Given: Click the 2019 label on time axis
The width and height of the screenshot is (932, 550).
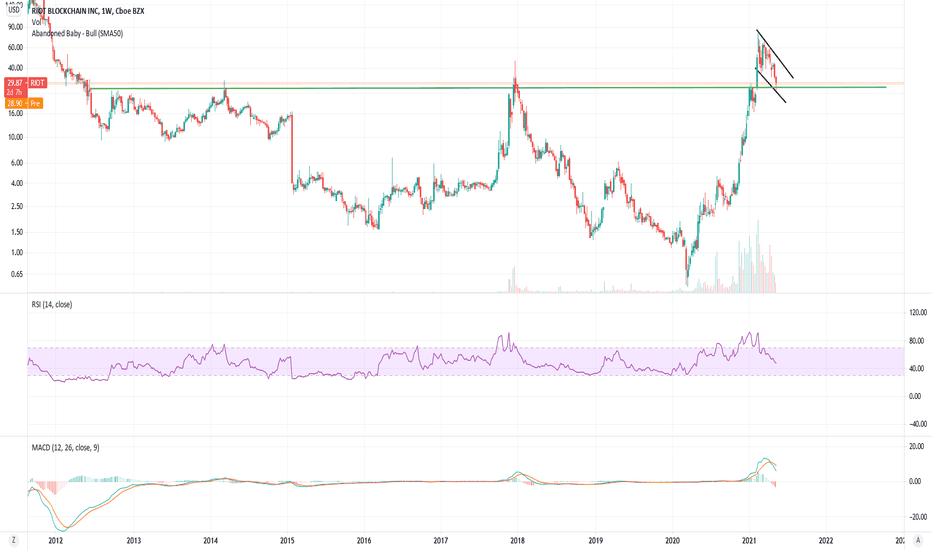Looking at the screenshot, I should 596,540.
